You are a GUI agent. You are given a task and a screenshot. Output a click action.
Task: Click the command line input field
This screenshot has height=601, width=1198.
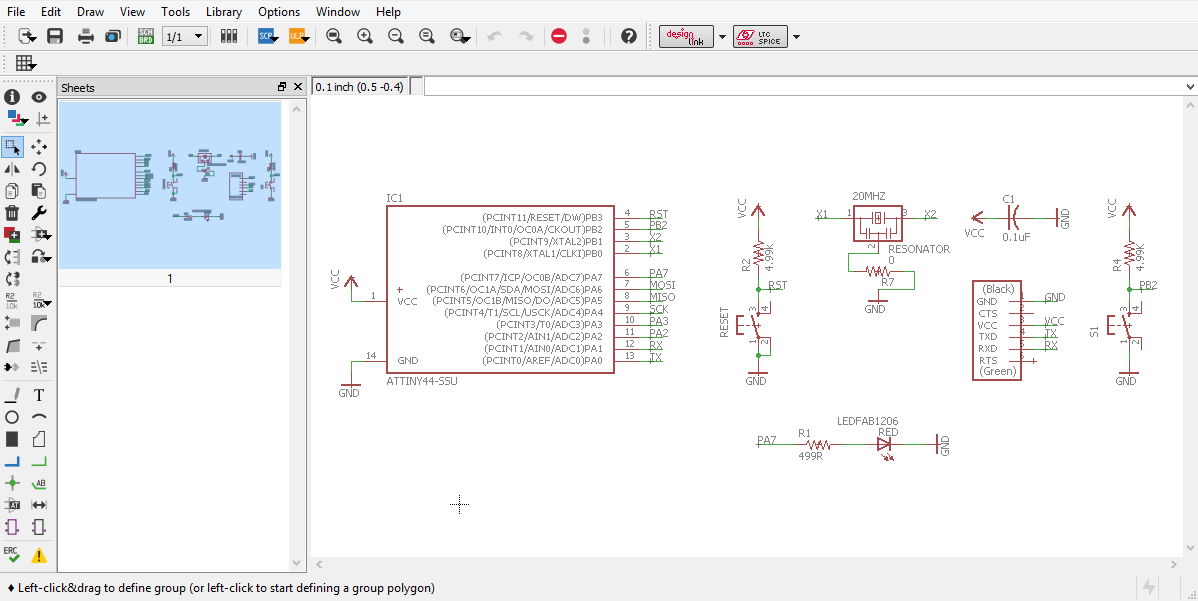pyautogui.click(x=804, y=86)
